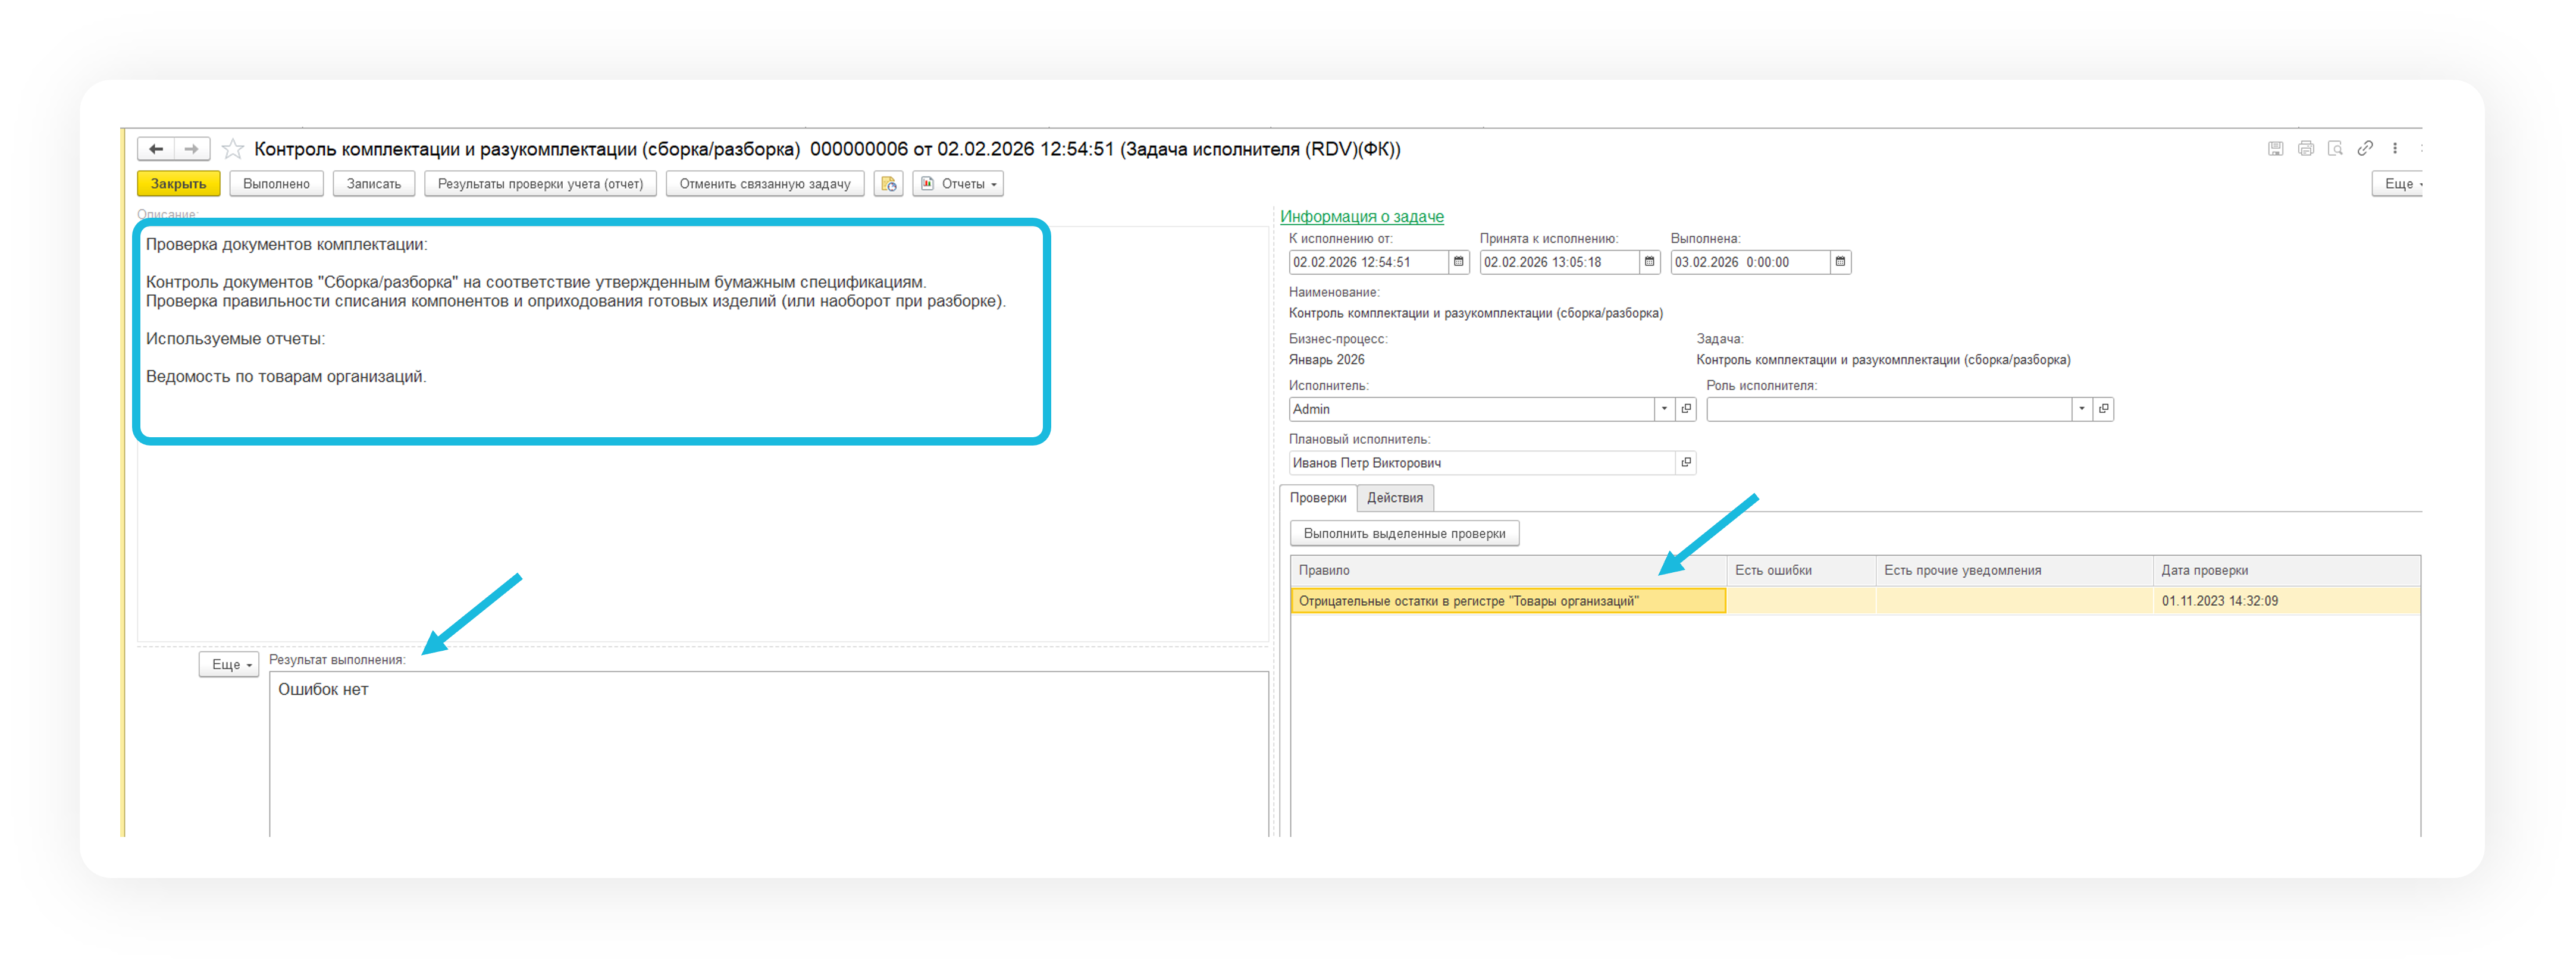Click the get-link chain icon
Screen dimensions: 2576x969
pos(2365,149)
